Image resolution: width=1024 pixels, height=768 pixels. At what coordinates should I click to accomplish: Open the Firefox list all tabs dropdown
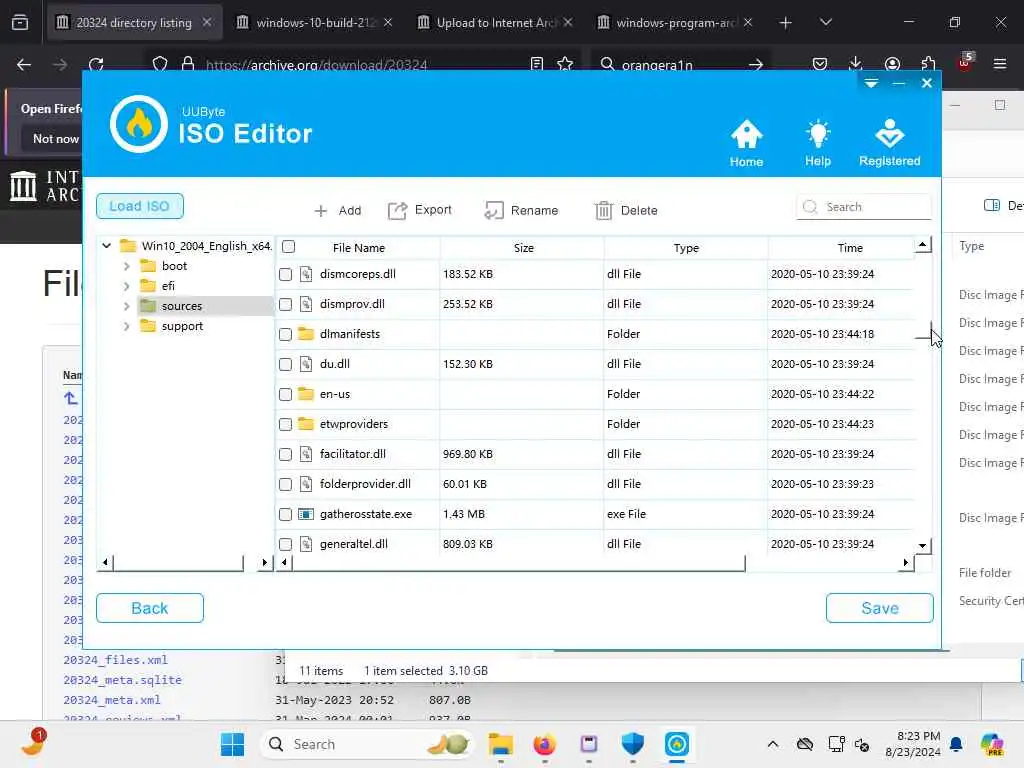825,22
